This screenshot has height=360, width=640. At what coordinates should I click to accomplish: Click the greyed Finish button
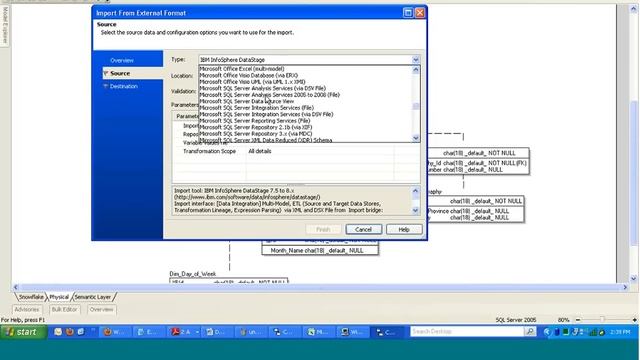tap(323, 229)
